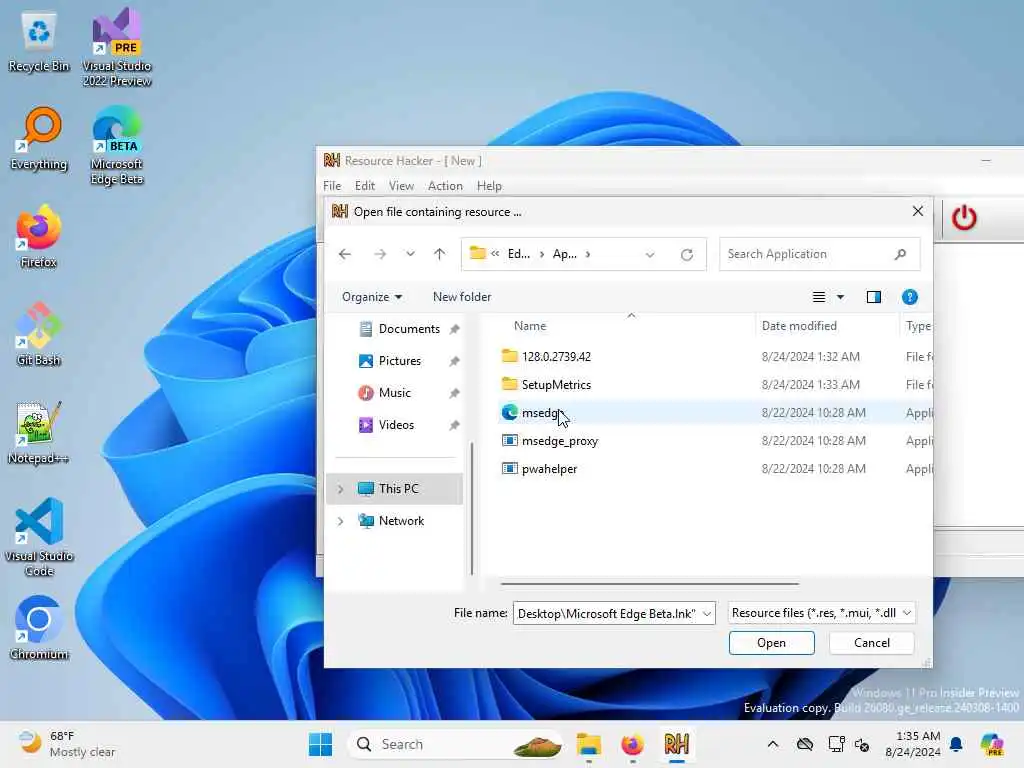The height and width of the screenshot is (768, 1024).
Task: Click the horizontal scrollbar of file list
Action: coord(649,584)
